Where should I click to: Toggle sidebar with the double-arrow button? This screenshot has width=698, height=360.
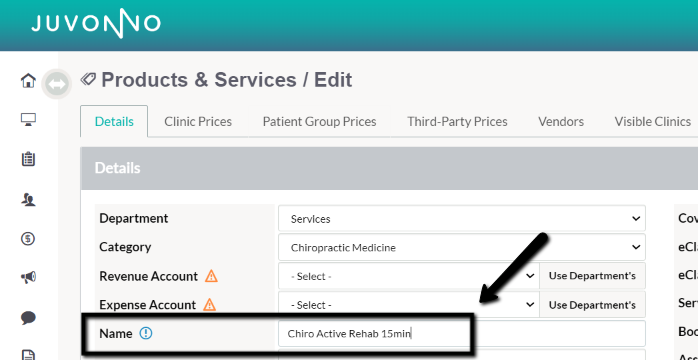(57, 84)
